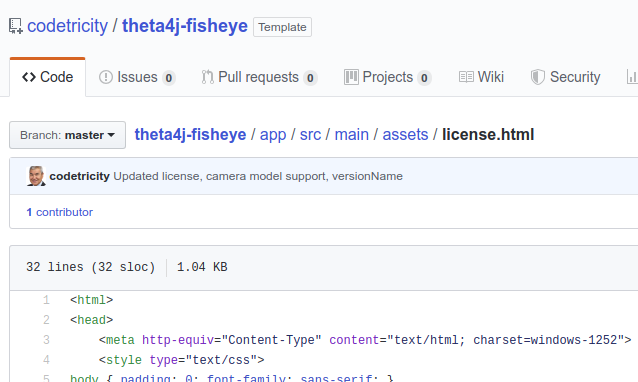Viewport: 638px width, 382px height.
Task: Open the Security tab
Action: click(566, 77)
